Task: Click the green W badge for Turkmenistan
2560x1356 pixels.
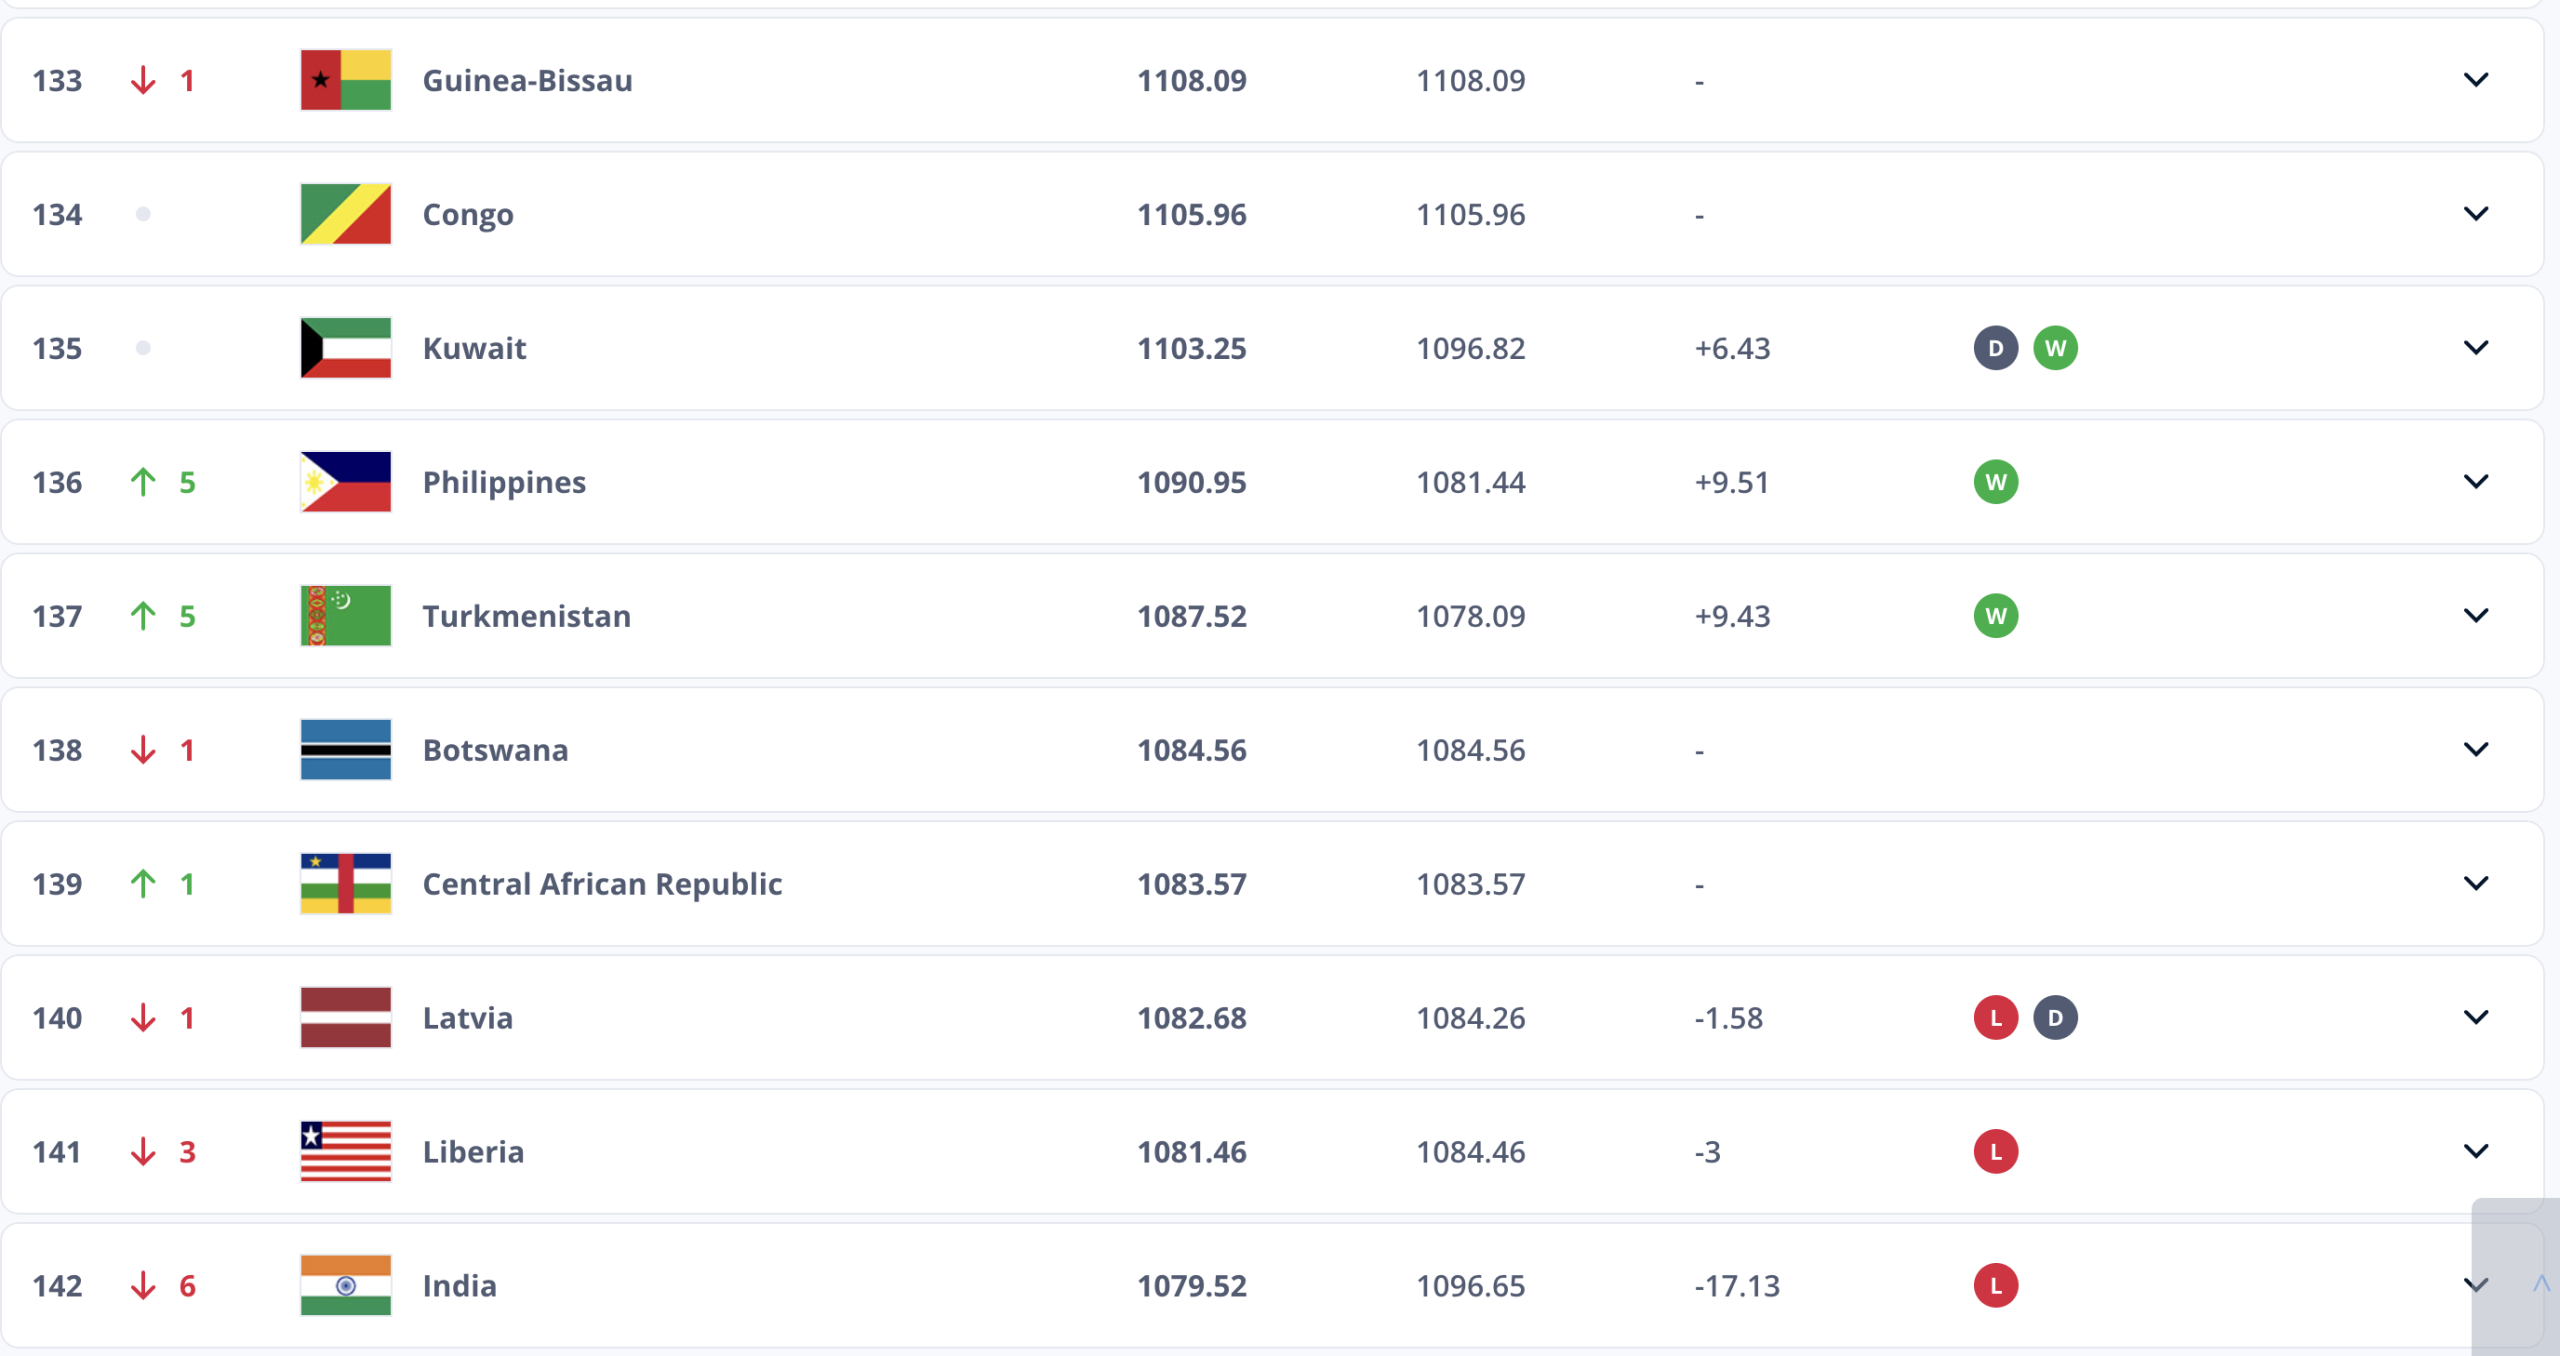Action: (1995, 616)
